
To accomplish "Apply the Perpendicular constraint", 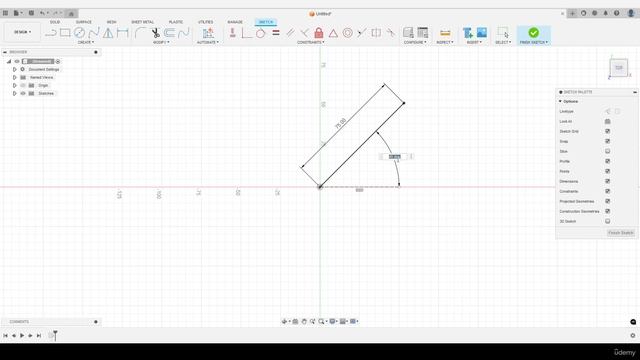I will coord(304,33).
